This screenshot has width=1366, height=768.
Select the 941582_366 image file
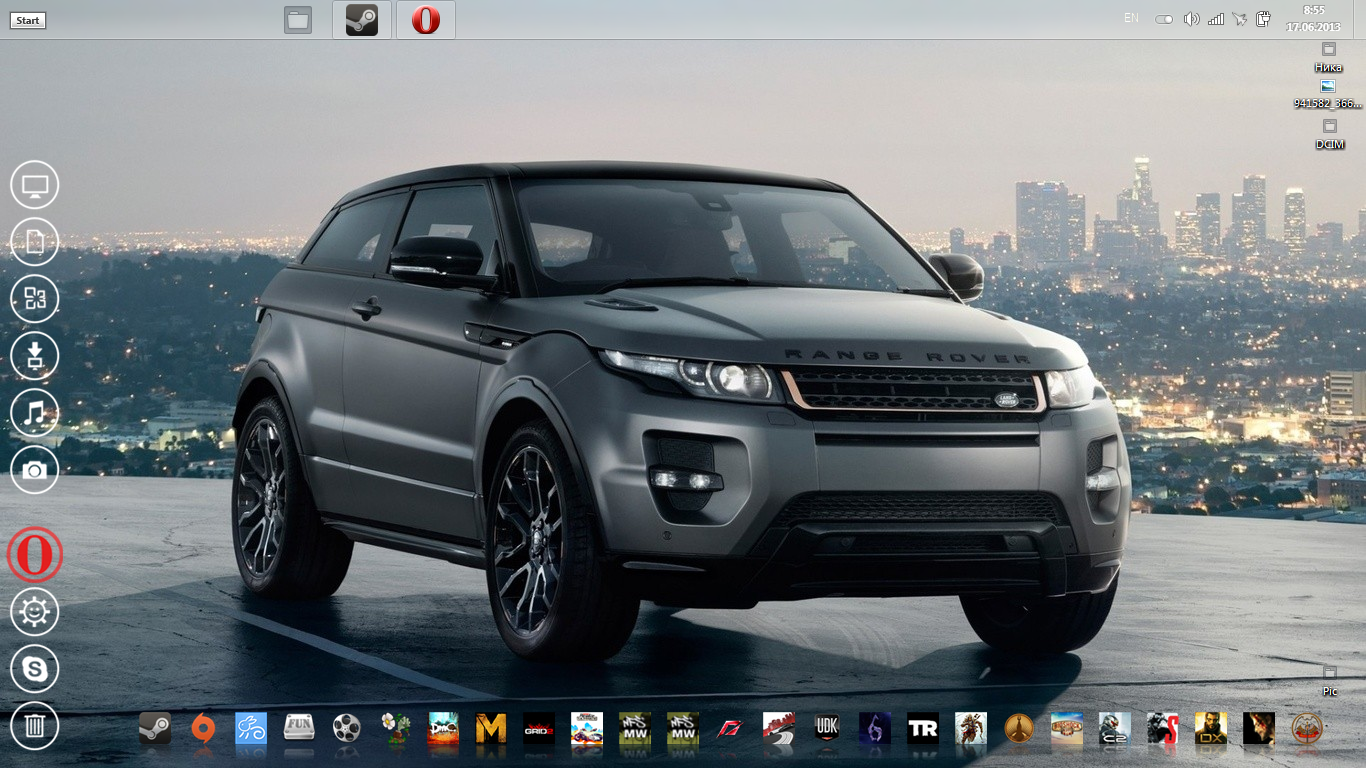tap(1329, 95)
